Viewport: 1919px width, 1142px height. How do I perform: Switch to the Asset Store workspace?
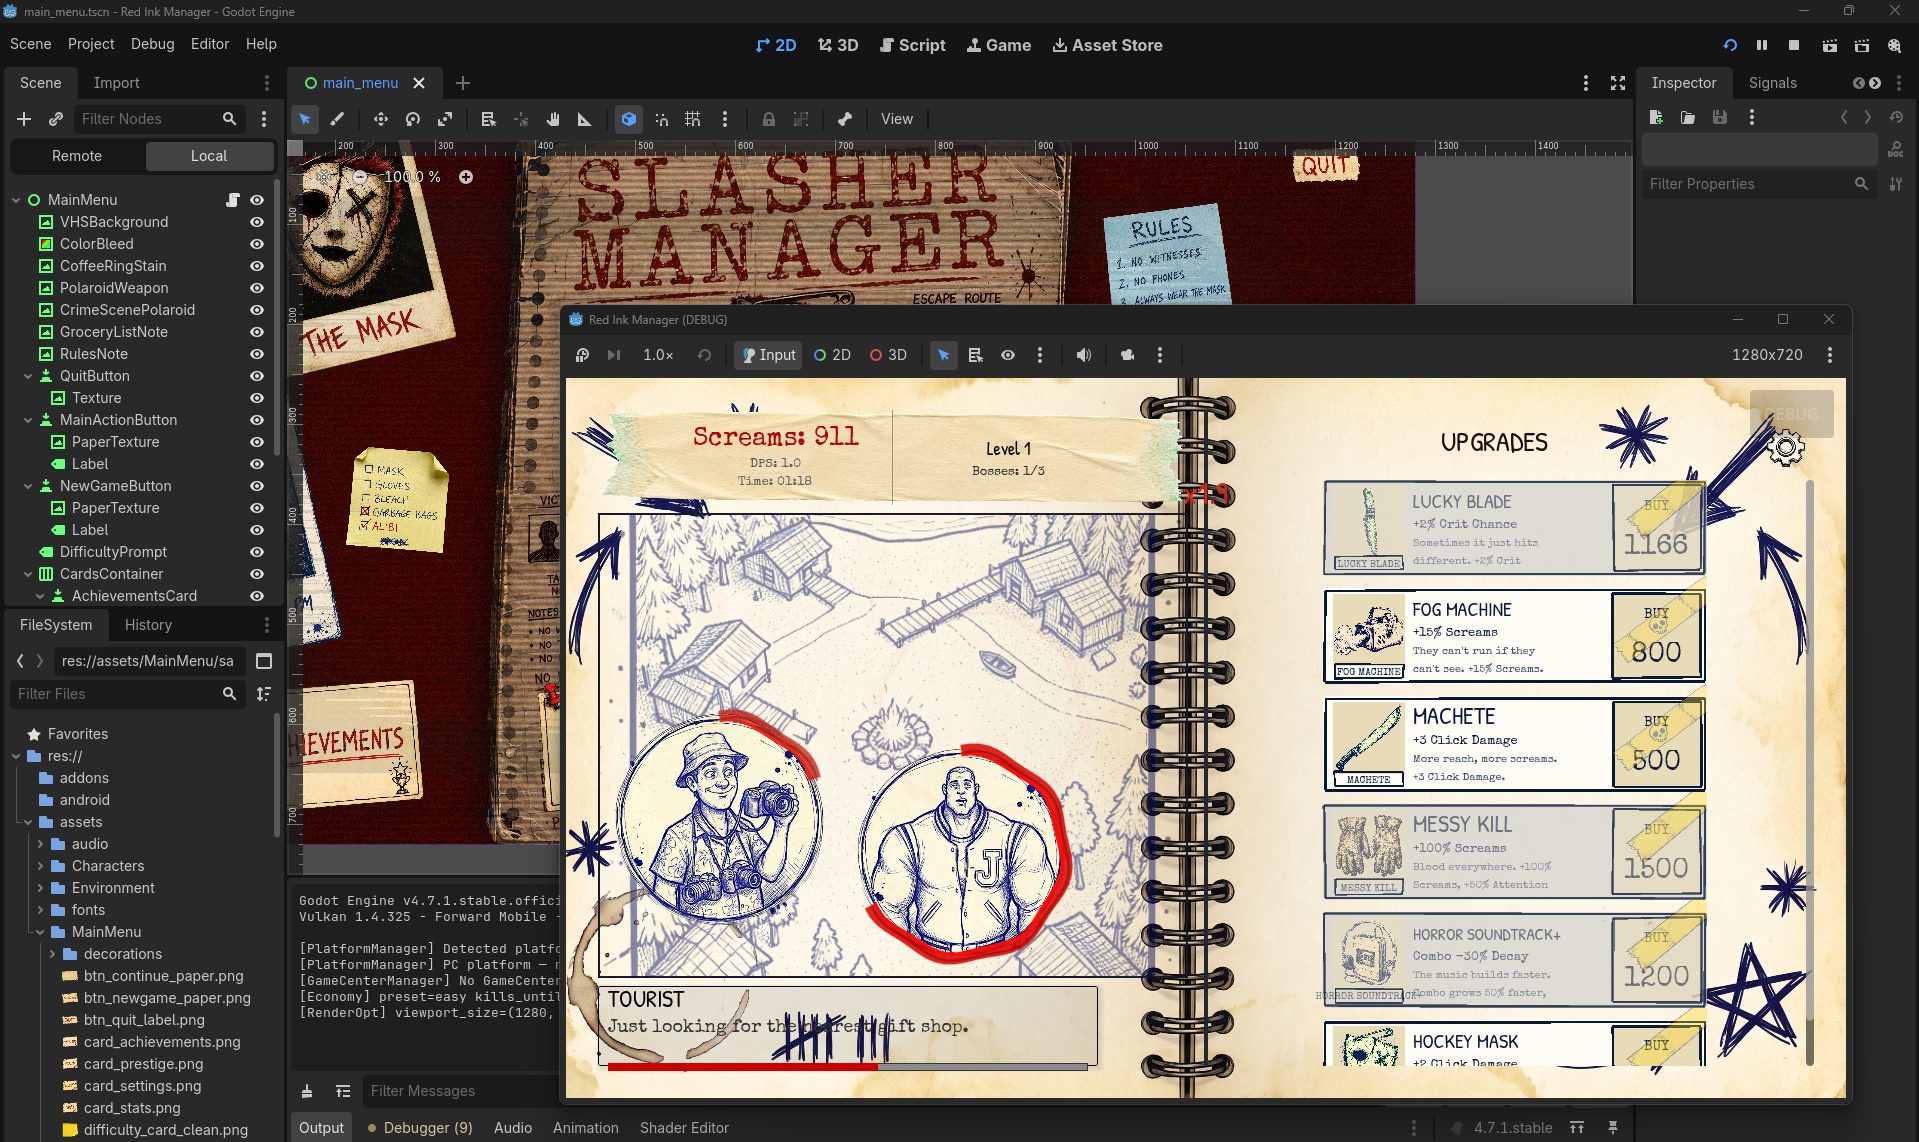(1107, 45)
